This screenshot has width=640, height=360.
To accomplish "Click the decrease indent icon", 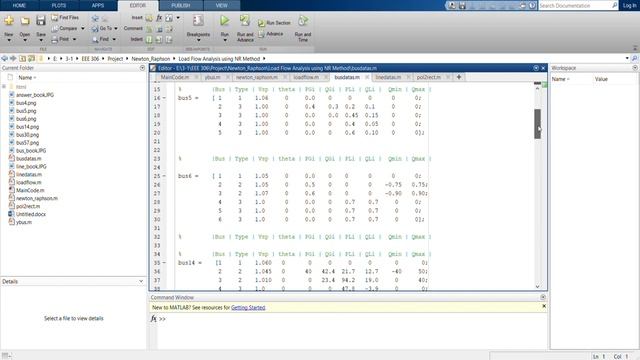I will (x=169, y=40).
